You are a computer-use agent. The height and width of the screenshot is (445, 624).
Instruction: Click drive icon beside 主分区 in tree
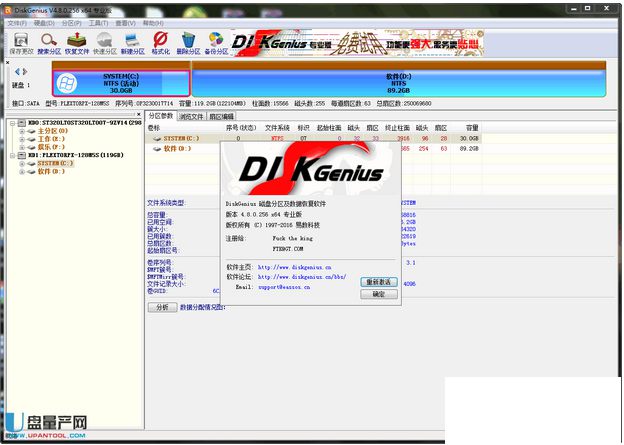tap(31, 131)
